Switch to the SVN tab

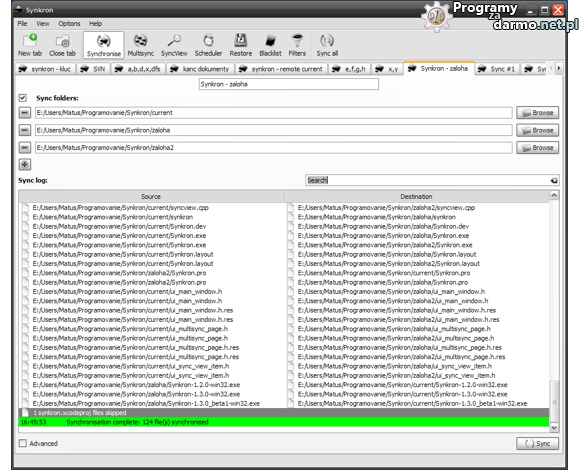(x=93, y=69)
